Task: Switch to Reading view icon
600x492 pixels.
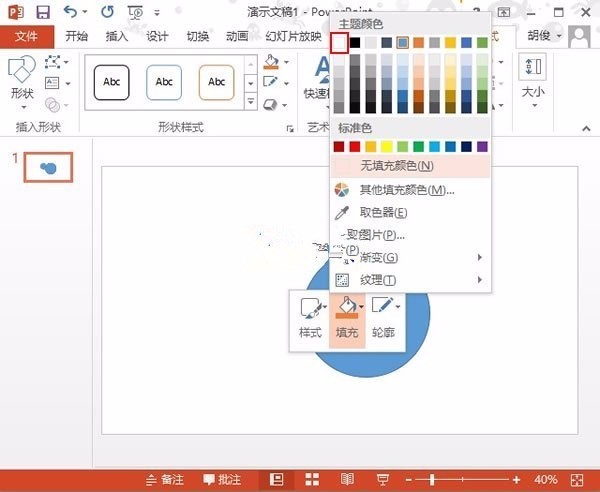Action: pos(347,479)
